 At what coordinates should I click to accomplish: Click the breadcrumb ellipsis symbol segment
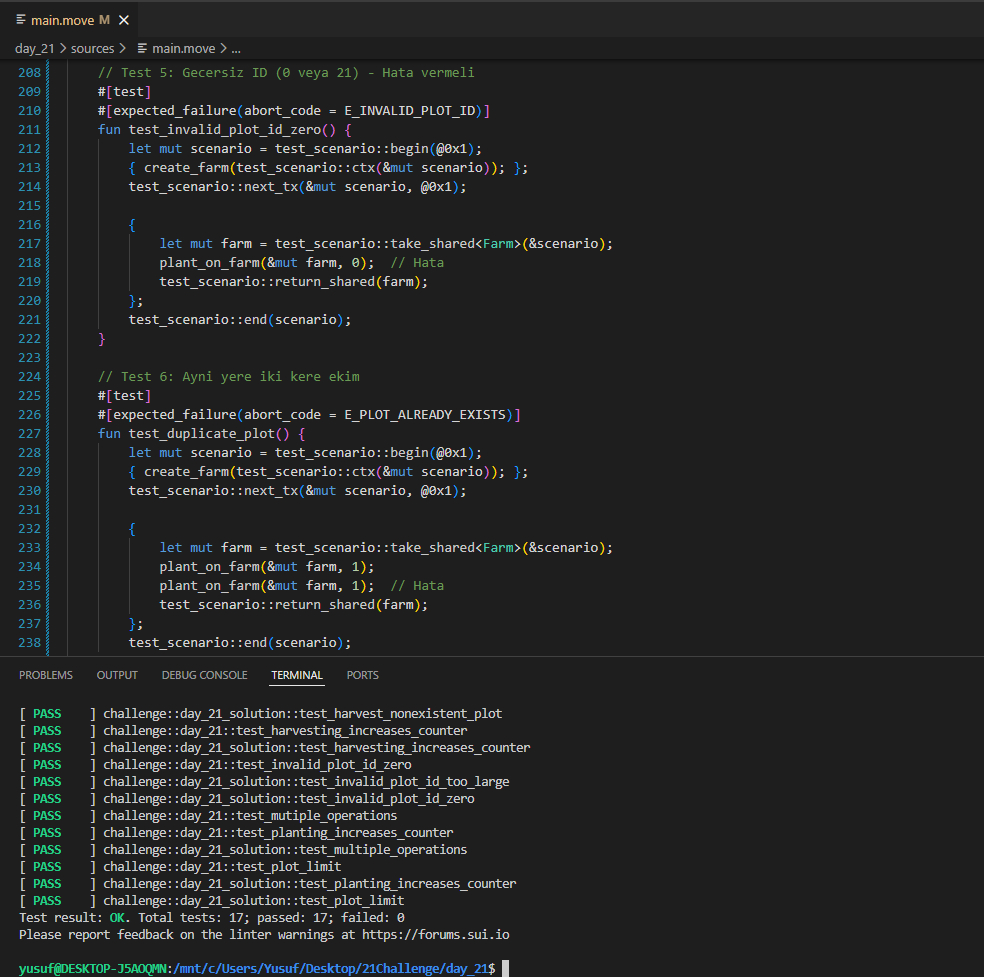[x=236, y=48]
